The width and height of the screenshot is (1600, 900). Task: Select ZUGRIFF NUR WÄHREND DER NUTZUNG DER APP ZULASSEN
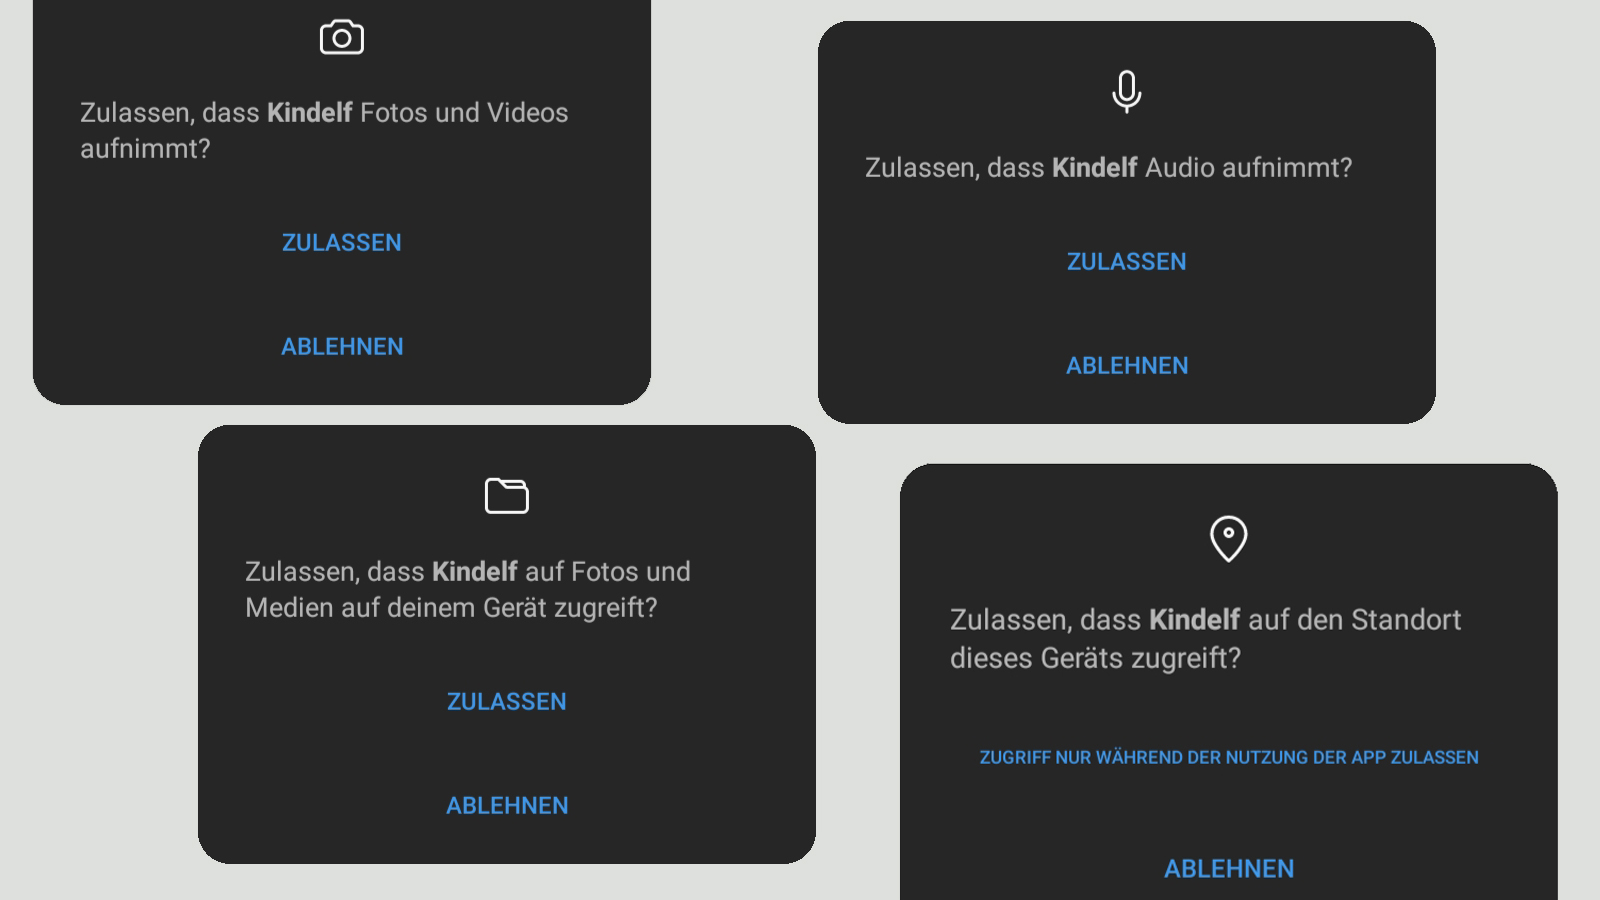pyautogui.click(x=1229, y=758)
